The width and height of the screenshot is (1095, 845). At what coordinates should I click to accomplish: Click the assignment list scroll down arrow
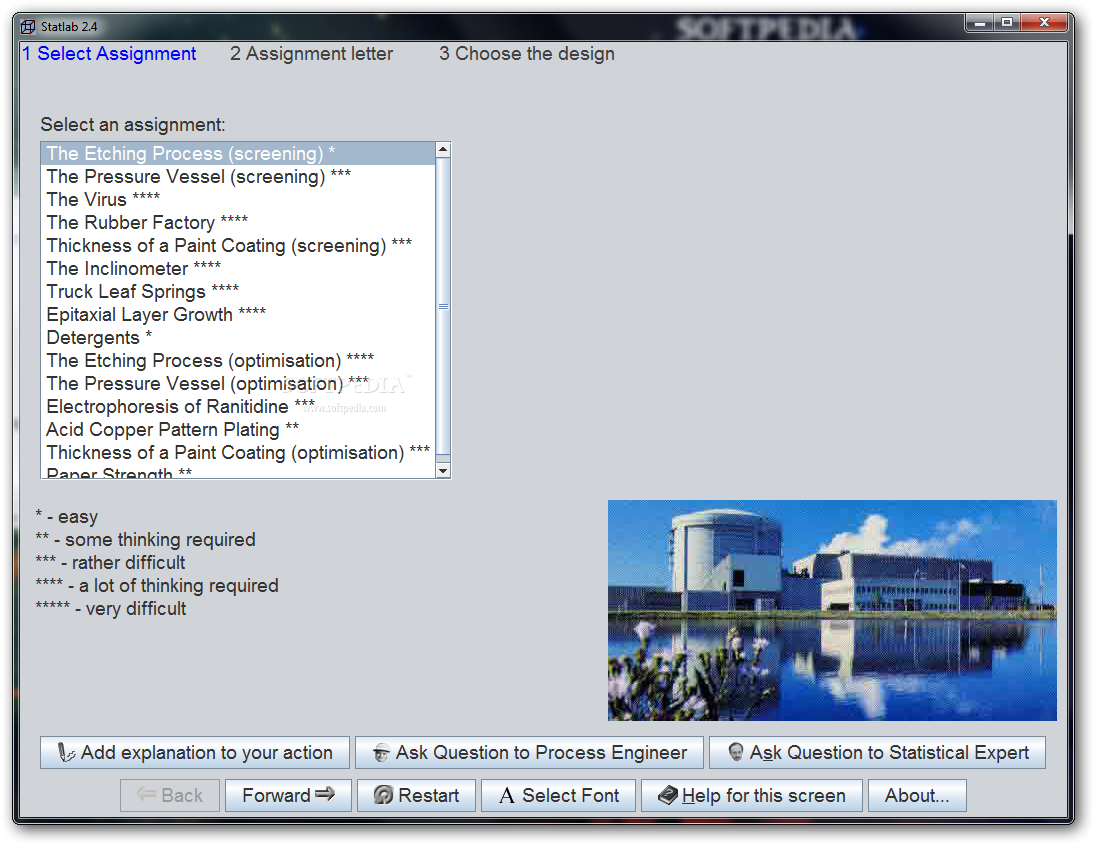tap(443, 471)
